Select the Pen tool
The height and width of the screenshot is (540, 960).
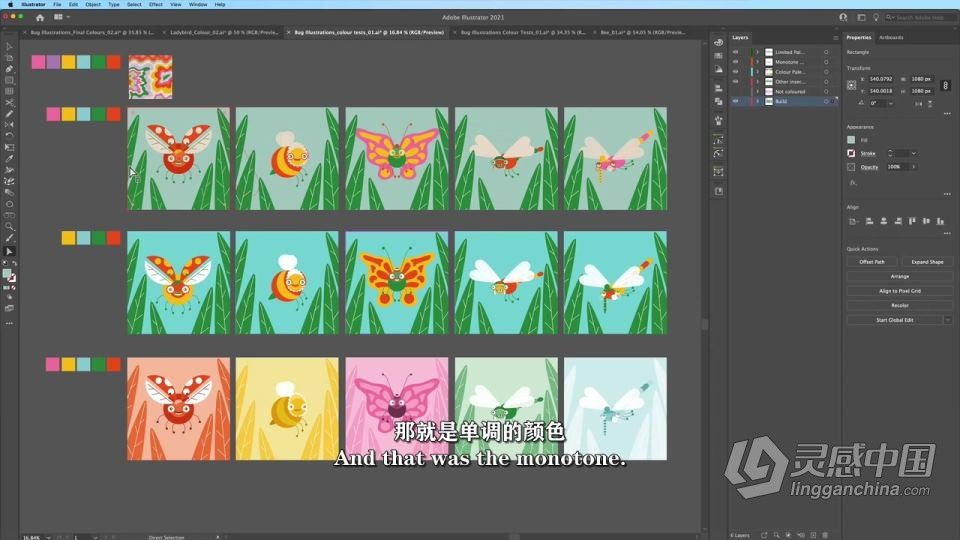pos(9,69)
